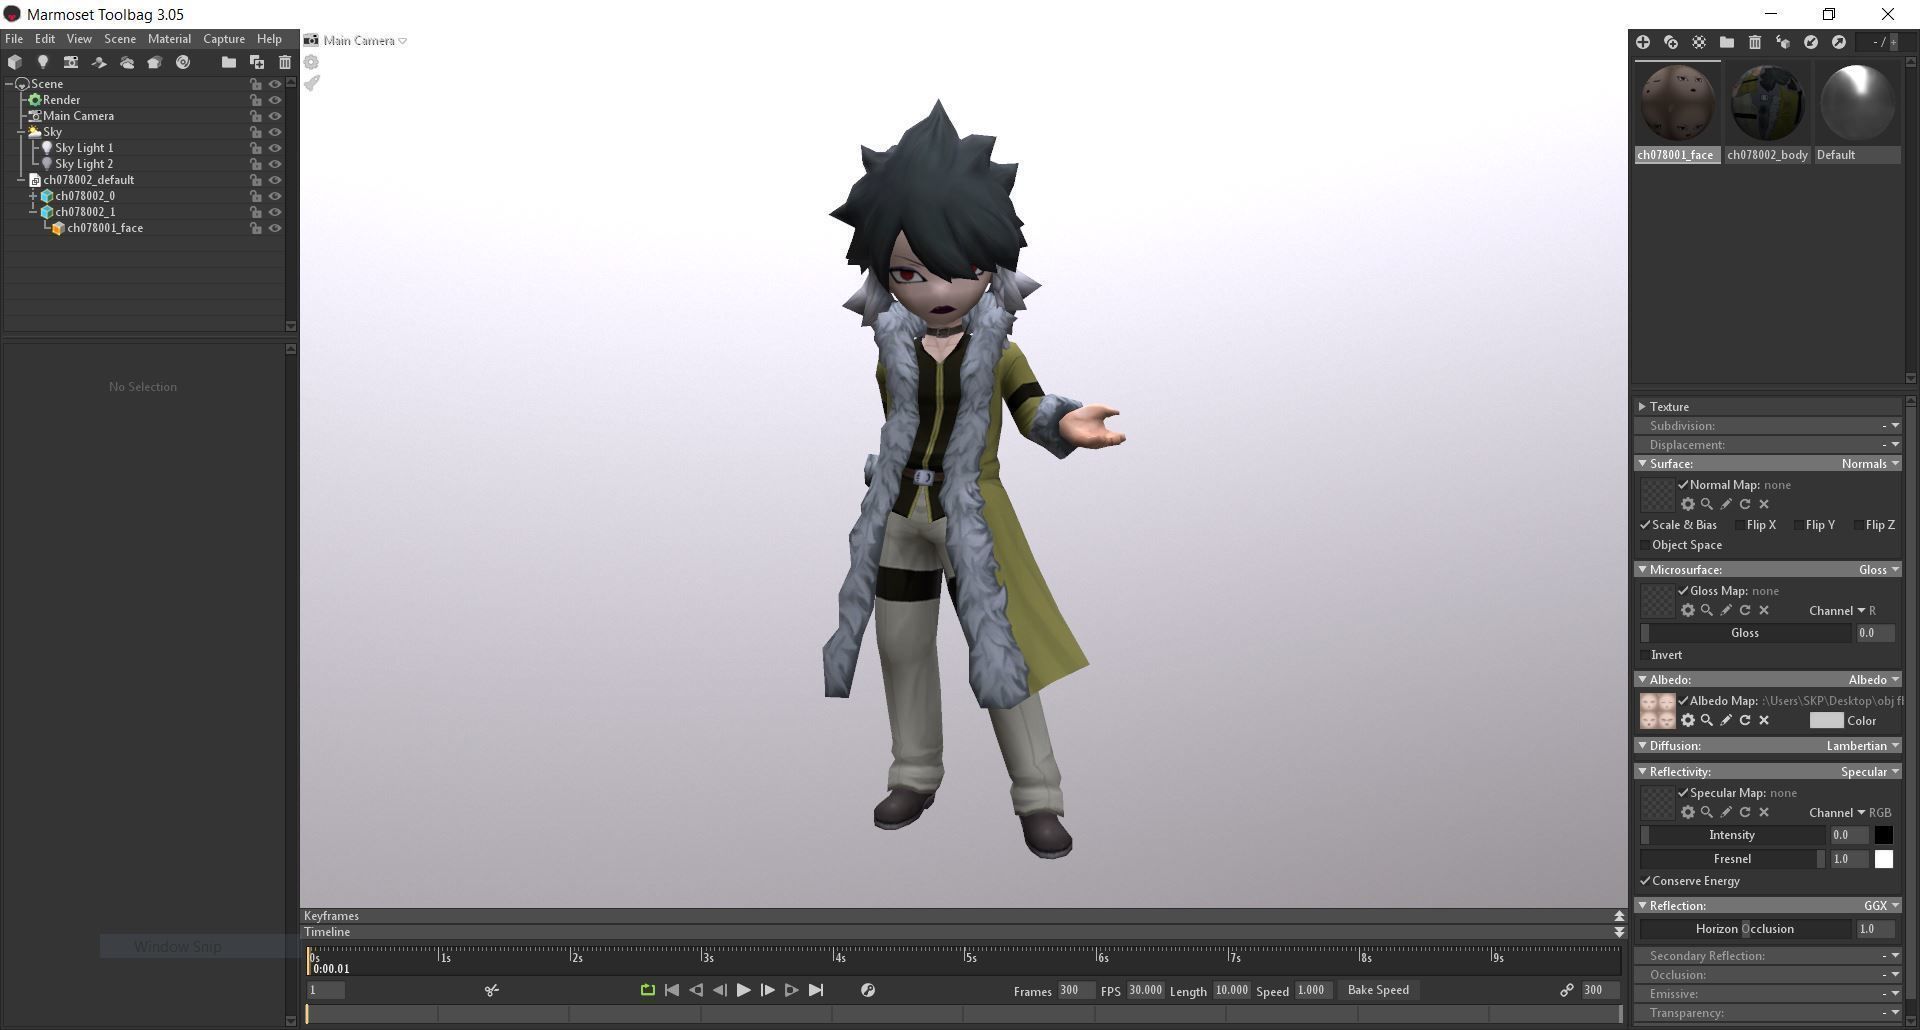Delete the selected material with trash icon
This screenshot has height=1030, width=1920.
click(x=1755, y=42)
